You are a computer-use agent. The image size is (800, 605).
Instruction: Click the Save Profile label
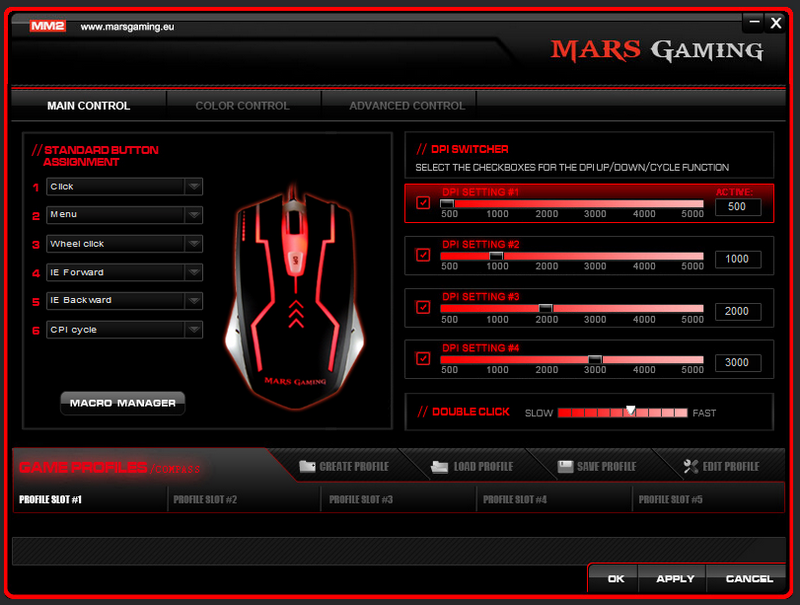click(x=607, y=466)
